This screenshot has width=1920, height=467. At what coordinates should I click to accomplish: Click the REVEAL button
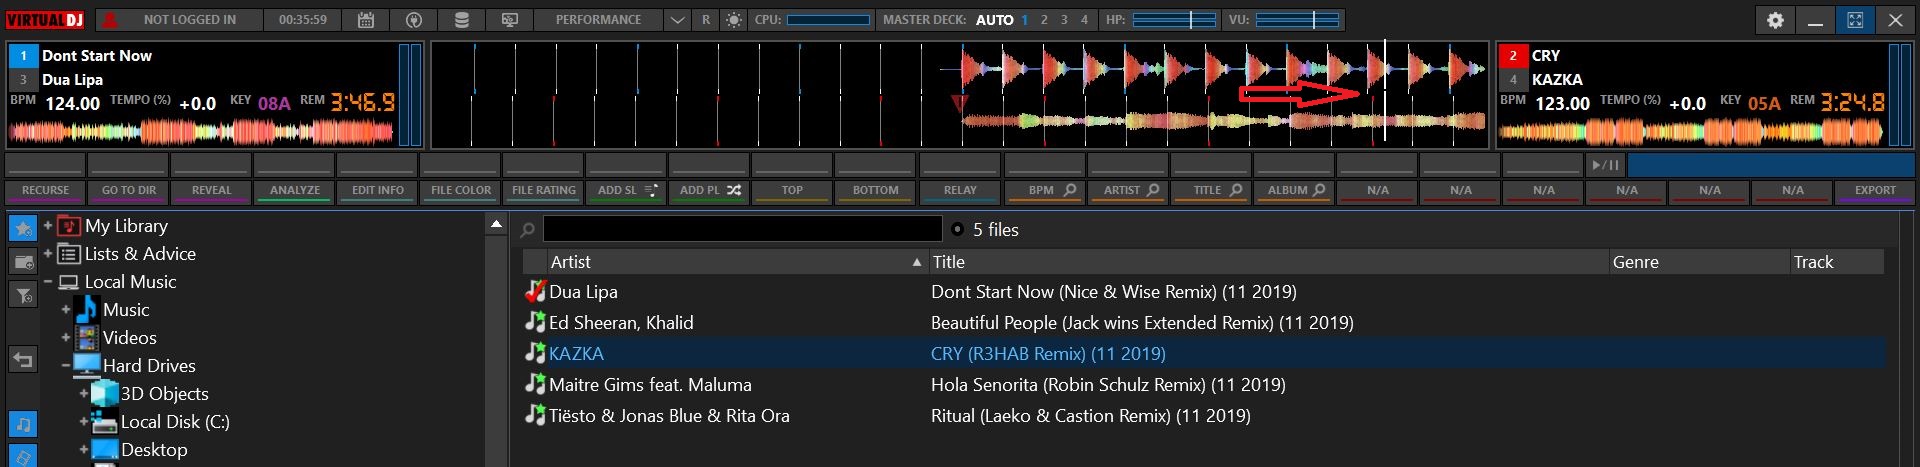(211, 191)
